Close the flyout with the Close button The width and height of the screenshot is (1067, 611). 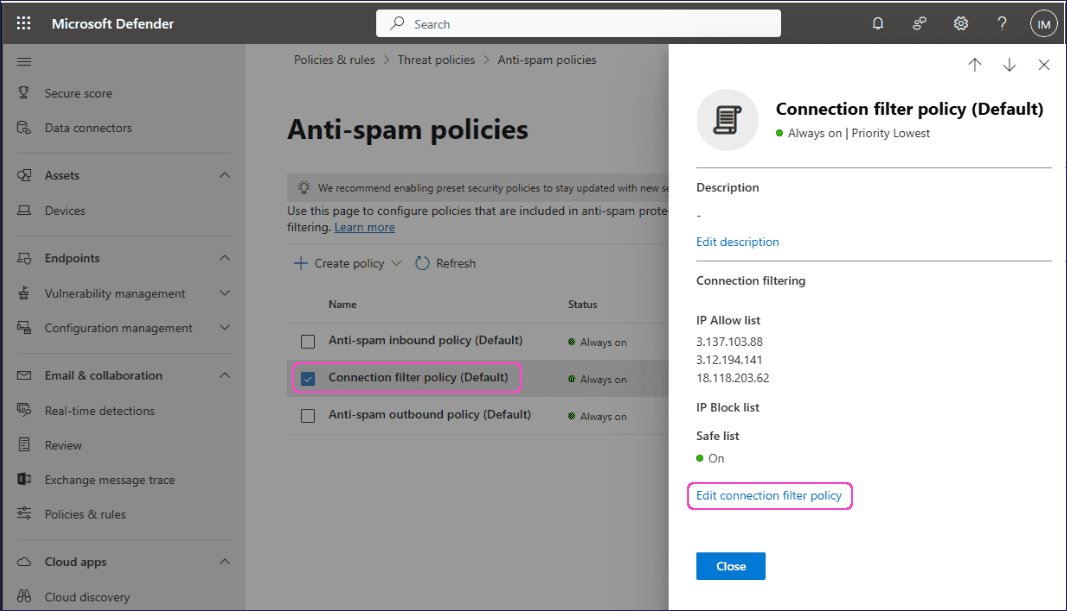(x=730, y=565)
